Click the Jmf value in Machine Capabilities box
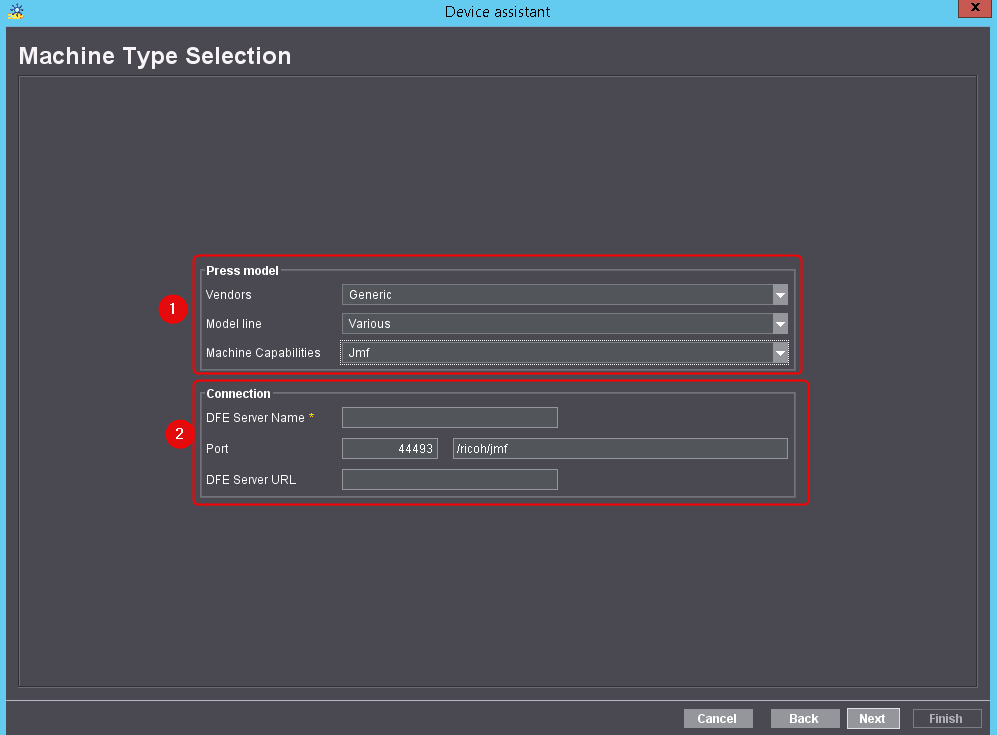 (x=556, y=353)
